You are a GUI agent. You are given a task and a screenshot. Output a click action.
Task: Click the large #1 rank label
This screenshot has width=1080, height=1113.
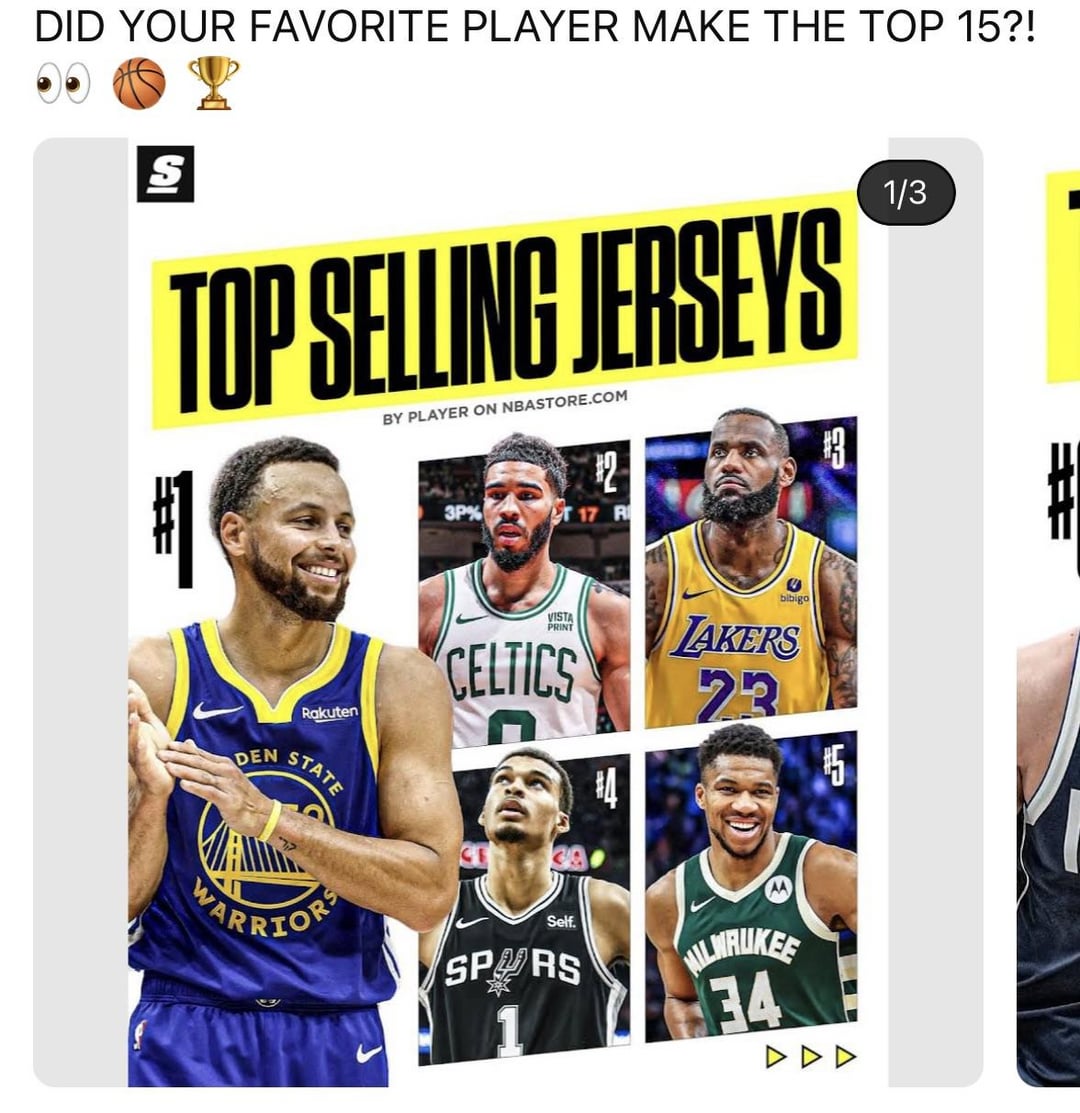pos(174,529)
